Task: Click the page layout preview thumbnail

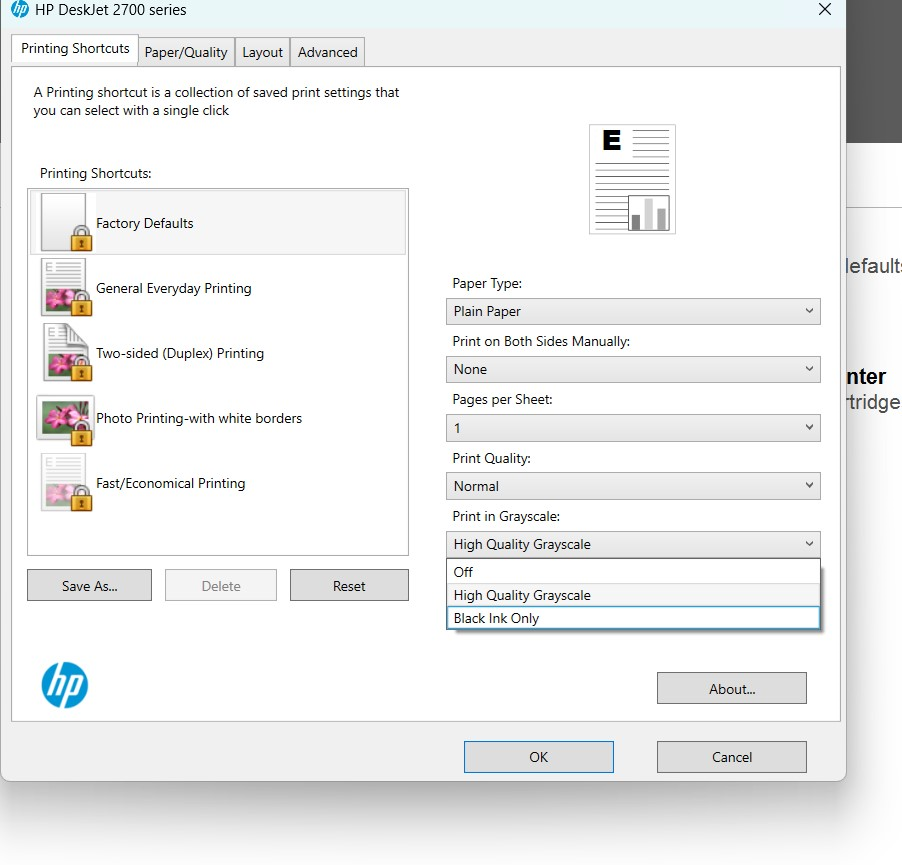Action: (x=632, y=179)
